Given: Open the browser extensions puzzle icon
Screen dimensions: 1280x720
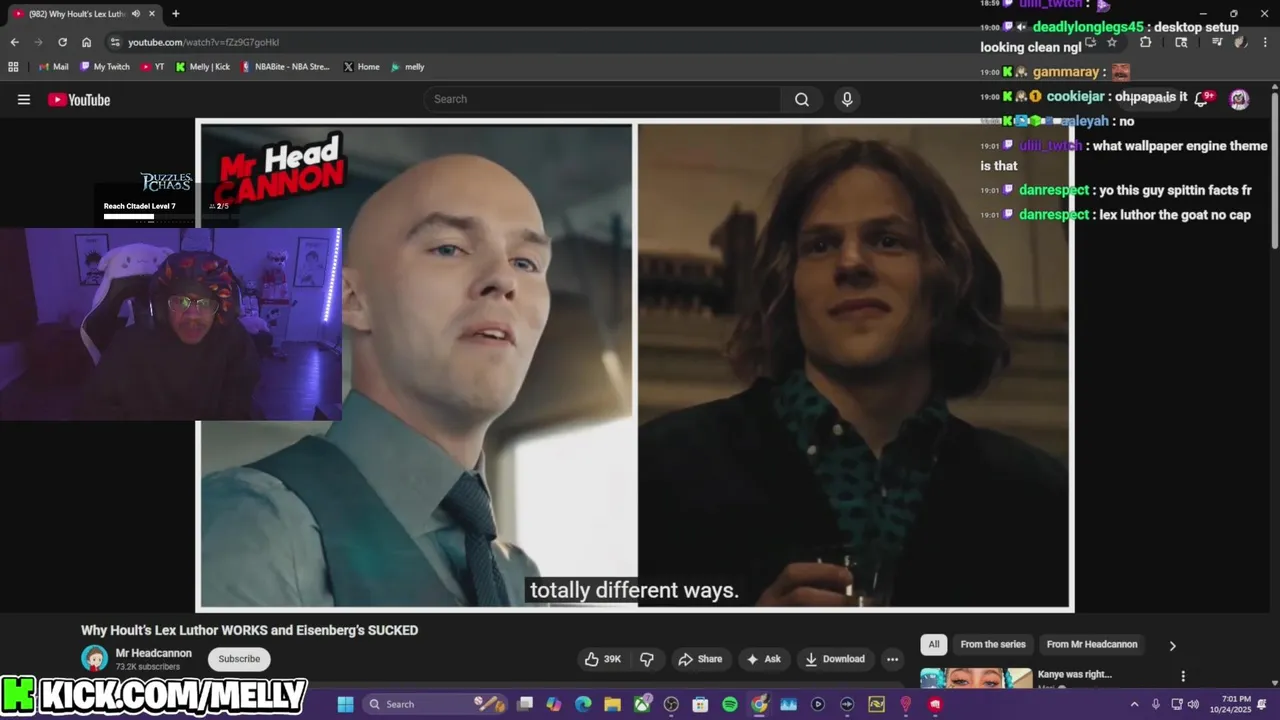Looking at the screenshot, I should (x=1146, y=42).
